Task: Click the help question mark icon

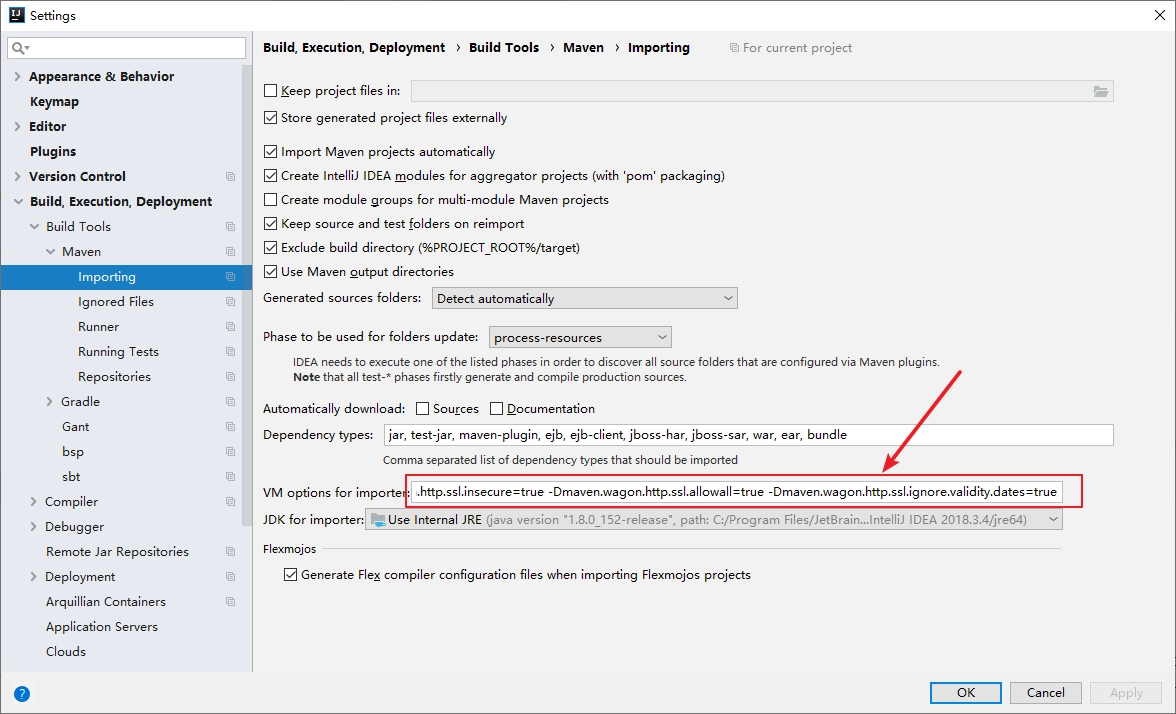Action: [22, 694]
